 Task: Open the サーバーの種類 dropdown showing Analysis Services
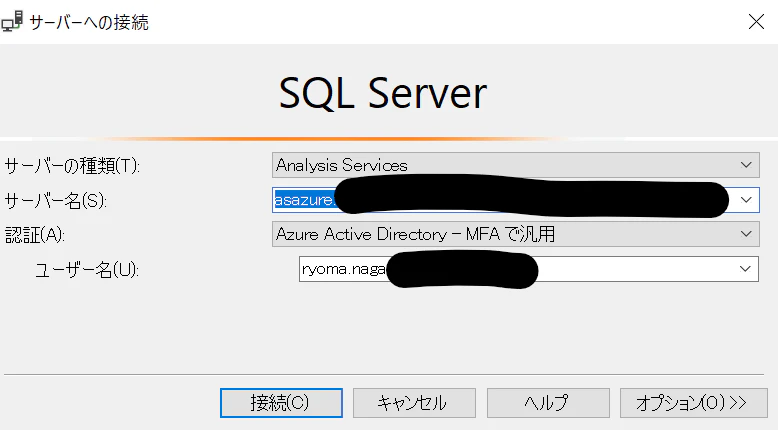click(x=516, y=165)
